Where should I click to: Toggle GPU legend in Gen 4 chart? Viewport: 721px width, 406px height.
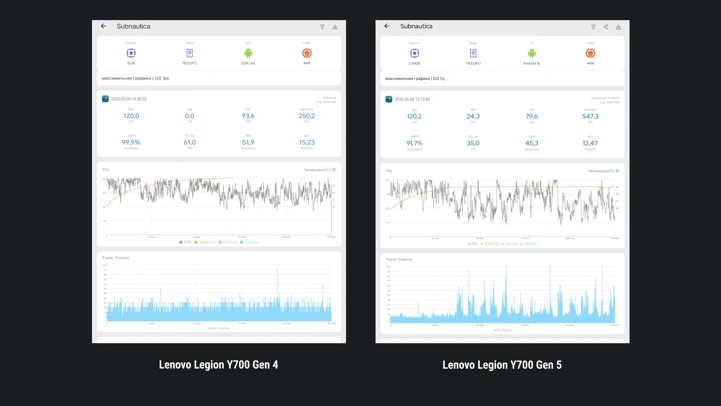(249, 242)
